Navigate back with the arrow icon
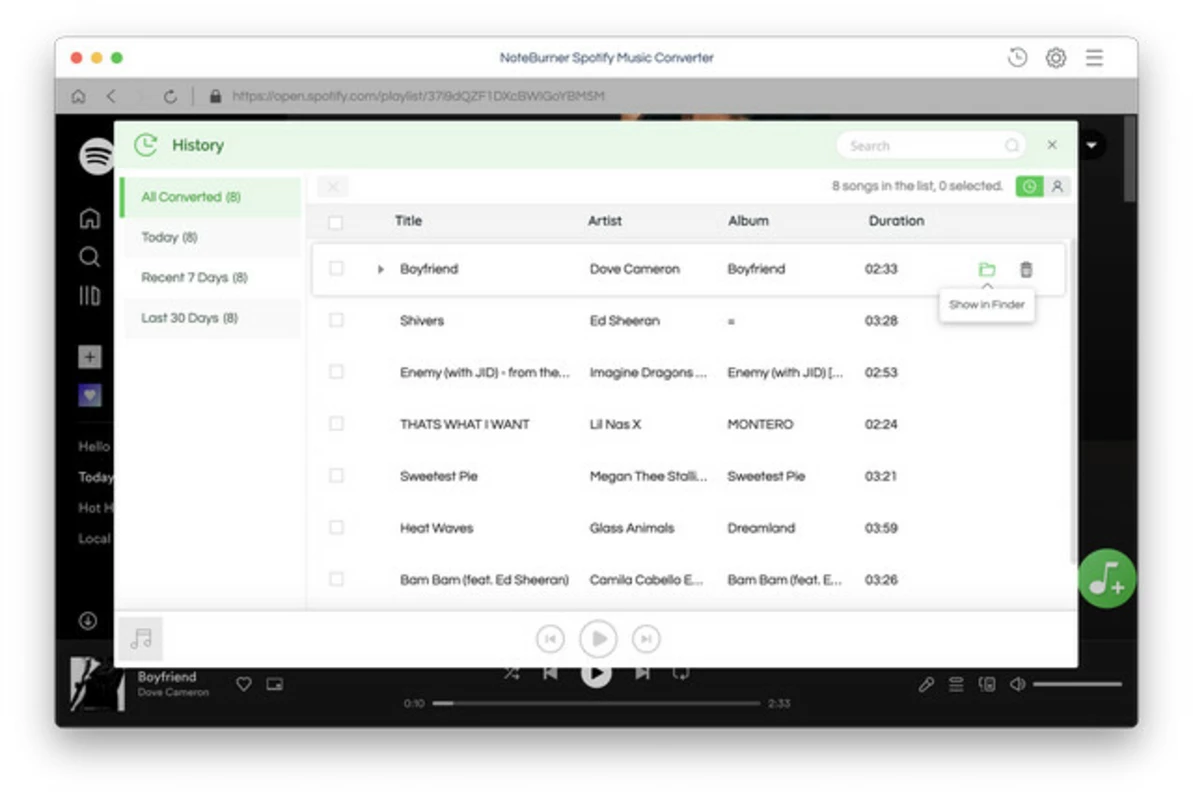The image size is (1193, 800). coord(112,96)
